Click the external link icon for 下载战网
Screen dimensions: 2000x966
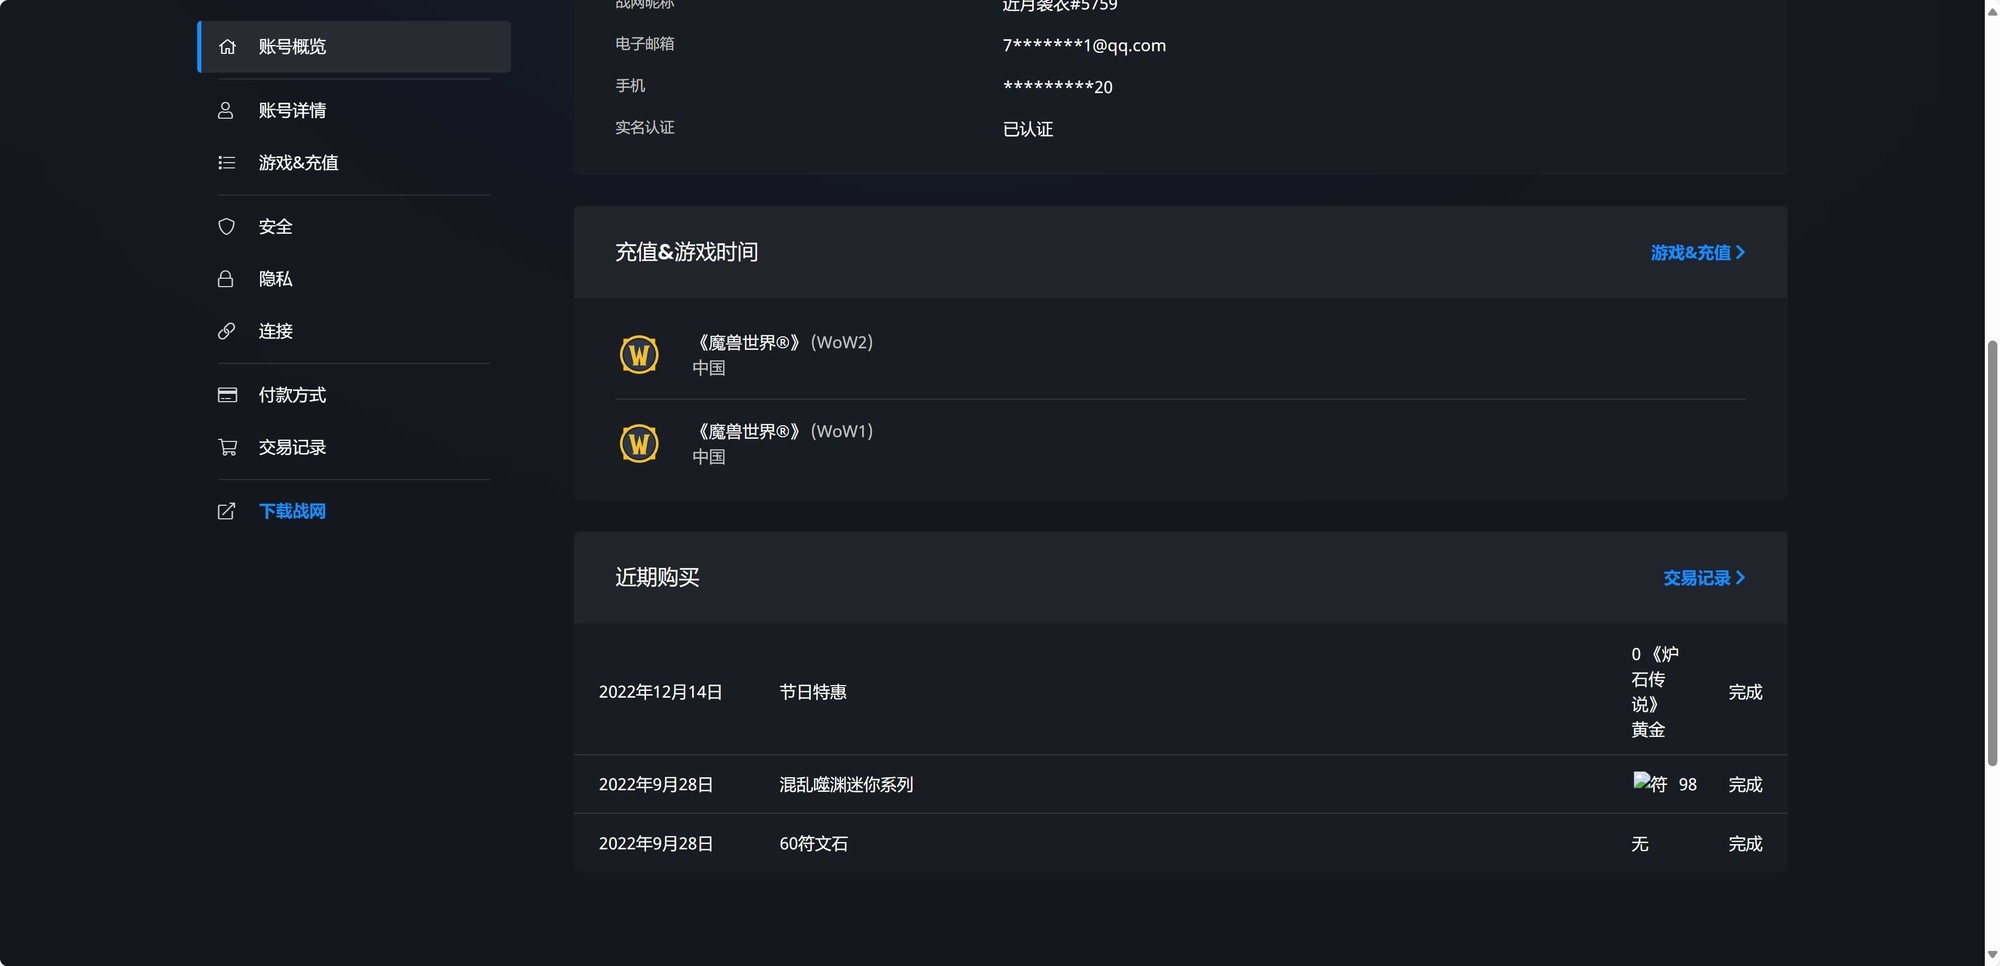tap(227, 511)
